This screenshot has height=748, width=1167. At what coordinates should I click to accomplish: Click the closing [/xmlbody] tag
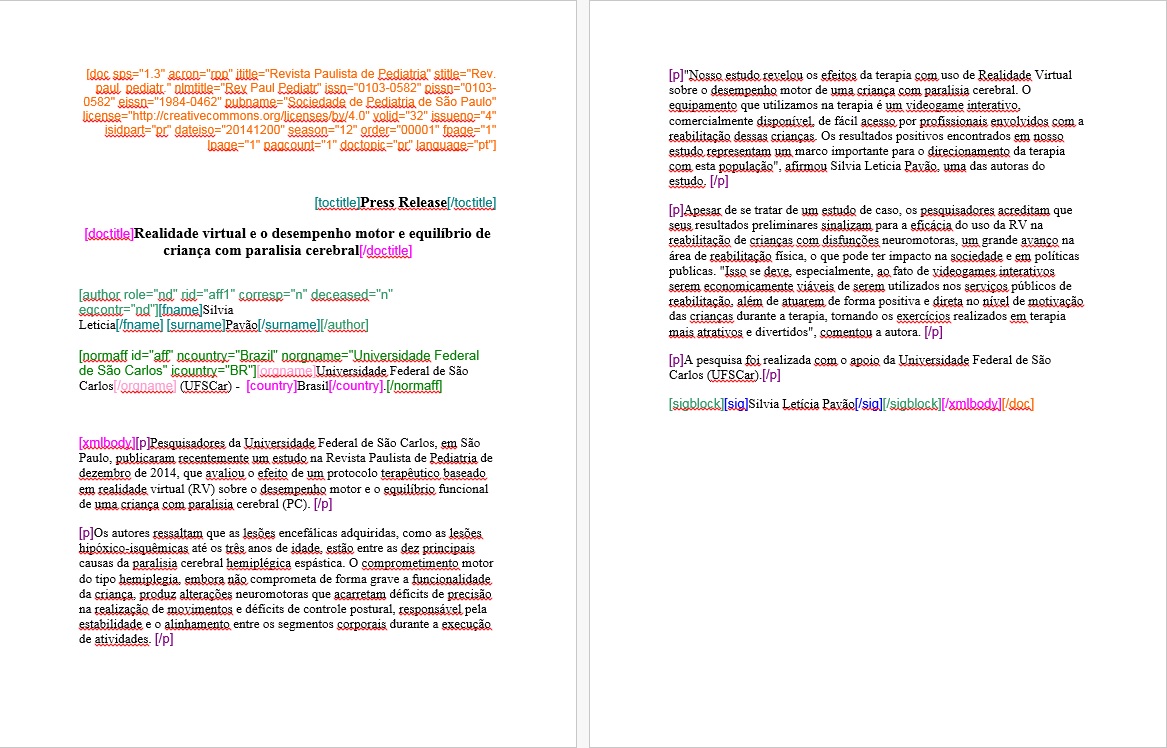point(970,404)
